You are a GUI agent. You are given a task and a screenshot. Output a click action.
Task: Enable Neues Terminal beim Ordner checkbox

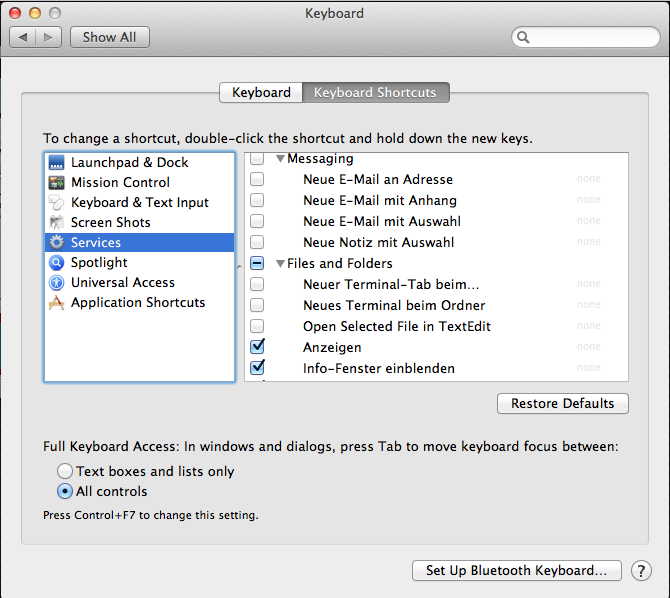pos(257,305)
